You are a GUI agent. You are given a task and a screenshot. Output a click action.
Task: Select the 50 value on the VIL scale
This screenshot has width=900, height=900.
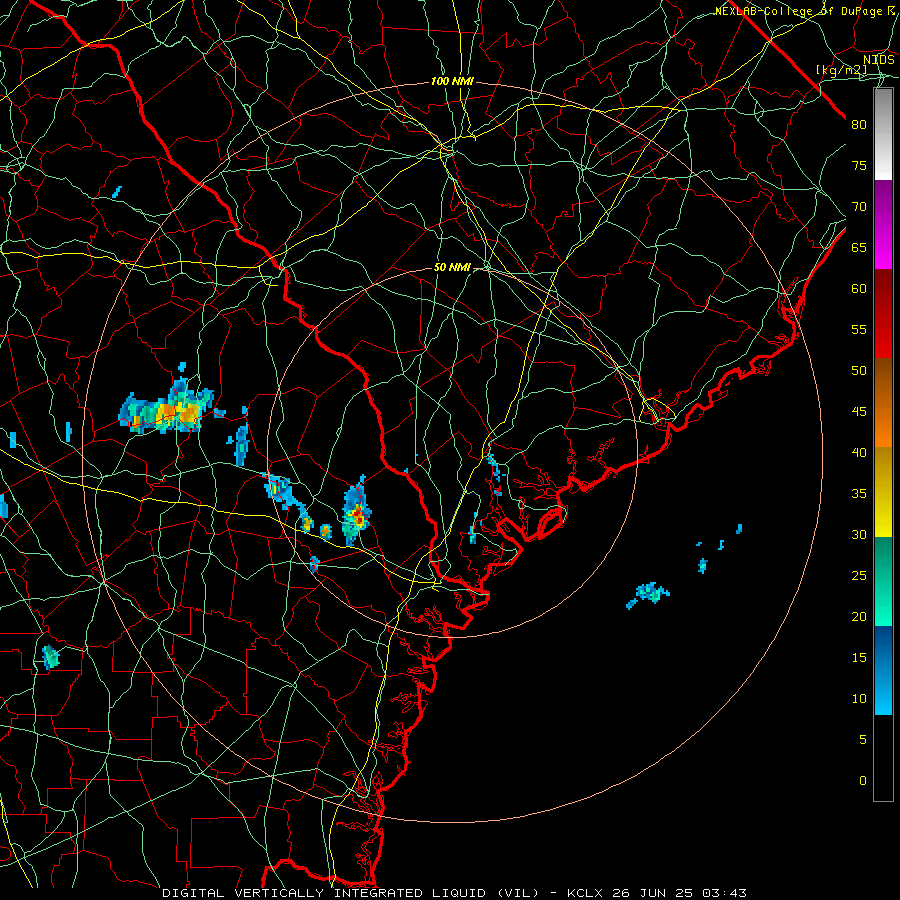[x=859, y=371]
